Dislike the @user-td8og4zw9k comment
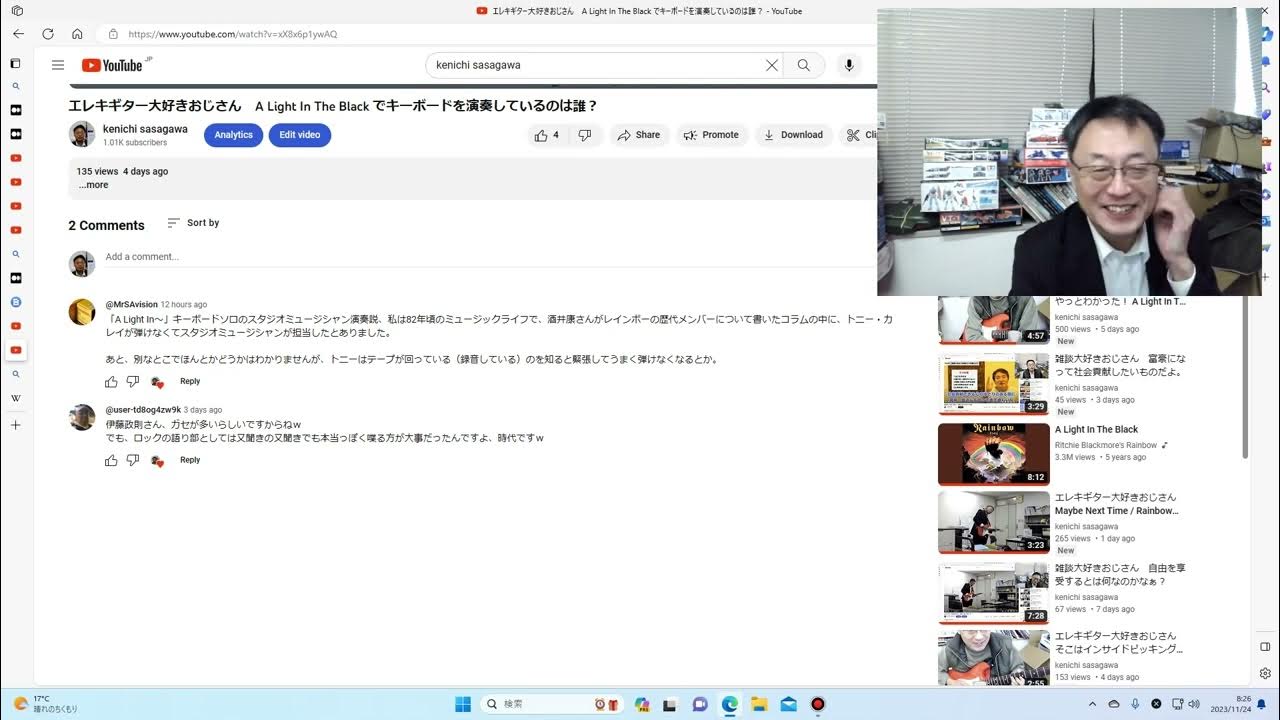This screenshot has height=720, width=1280. [133, 460]
